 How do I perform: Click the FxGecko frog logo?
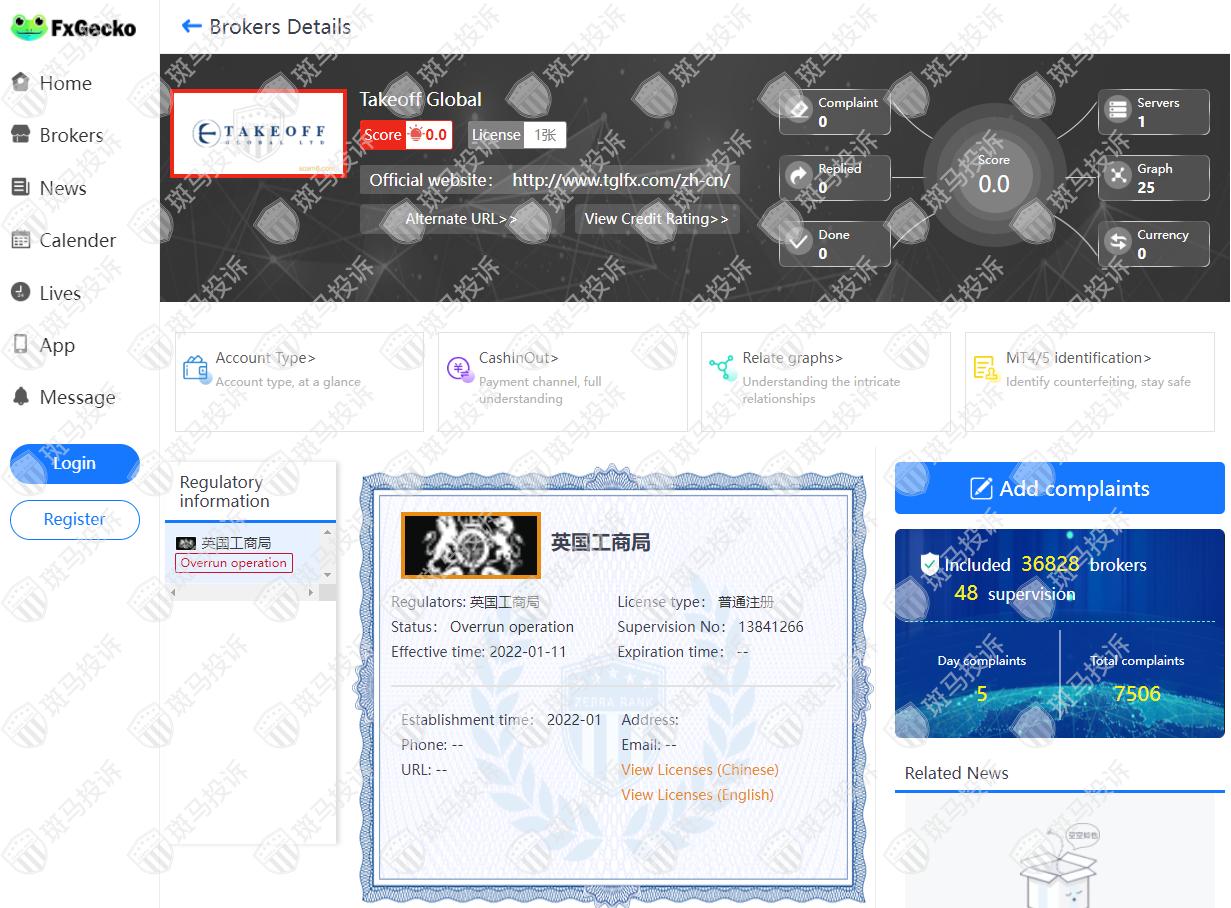30,27
